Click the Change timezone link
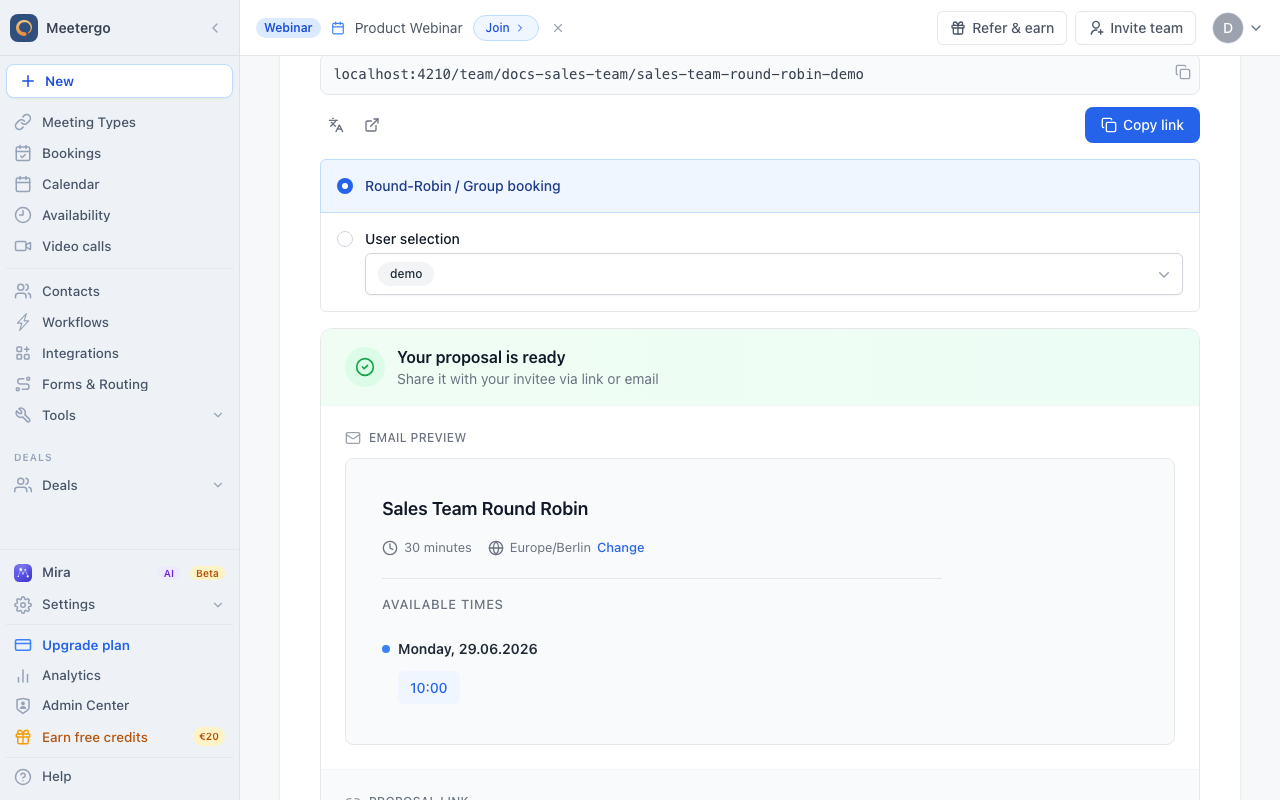 pyautogui.click(x=620, y=548)
